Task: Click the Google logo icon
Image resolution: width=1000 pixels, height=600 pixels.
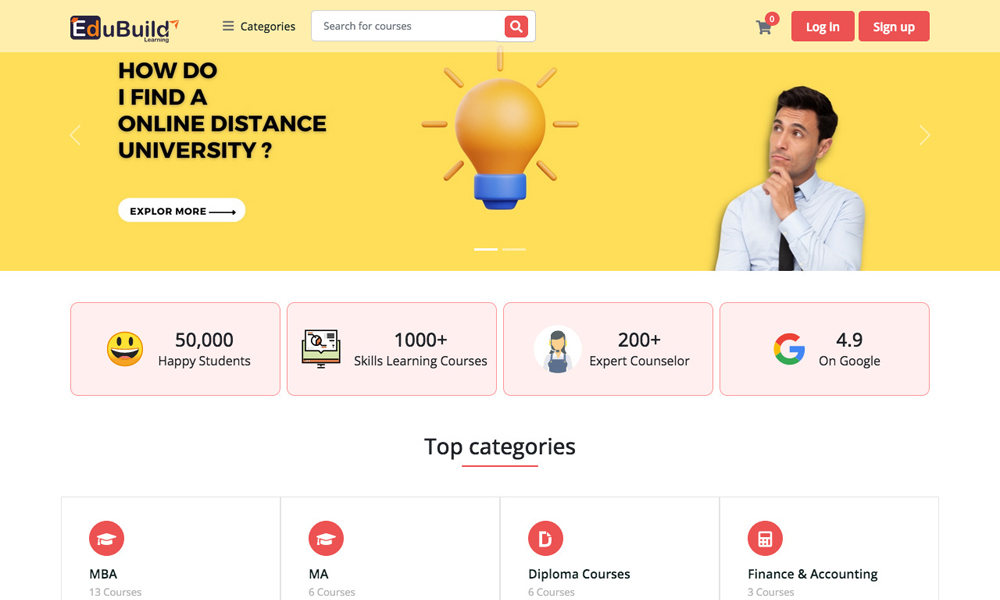Action: click(x=790, y=349)
